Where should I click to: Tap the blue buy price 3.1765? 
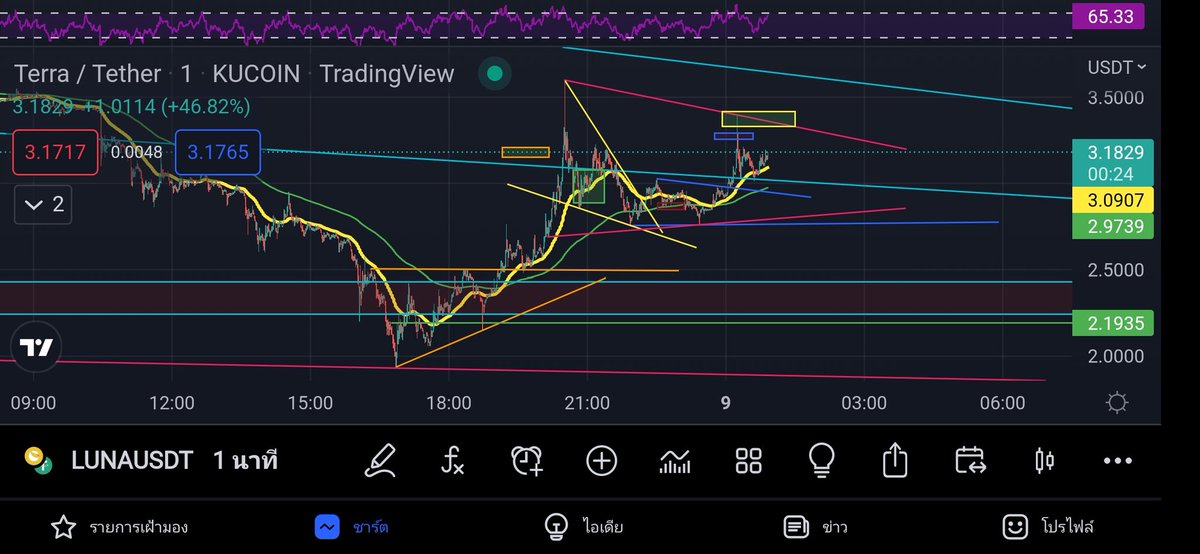(x=218, y=153)
